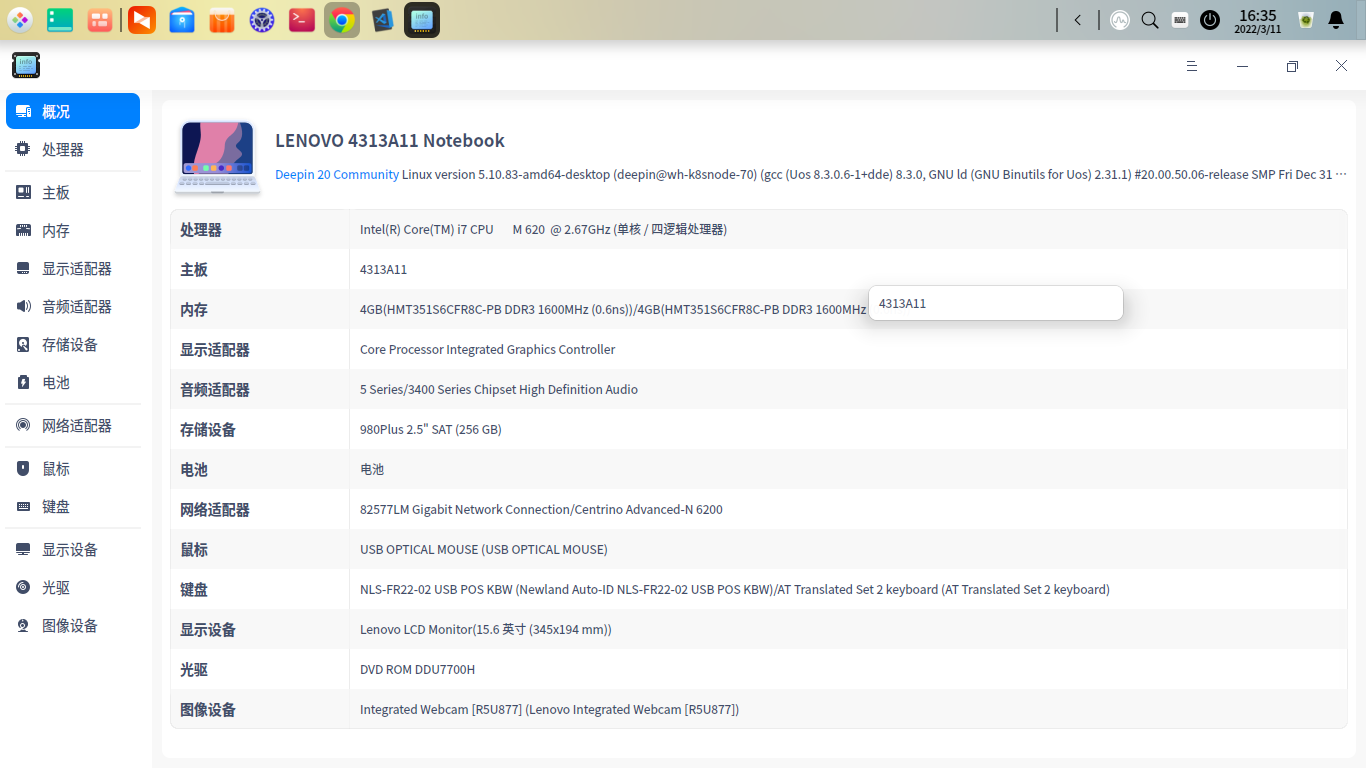Viewport: 1366px width, 768px height.
Task: Click the 存储设备 label in the overview table
Action: pyautogui.click(x=208, y=429)
